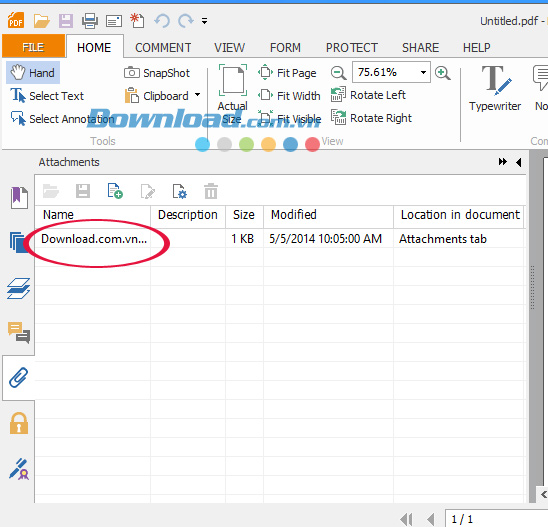548x527 pixels.
Task: Select the Download.com.vn... attachment row
Action: coord(280,239)
